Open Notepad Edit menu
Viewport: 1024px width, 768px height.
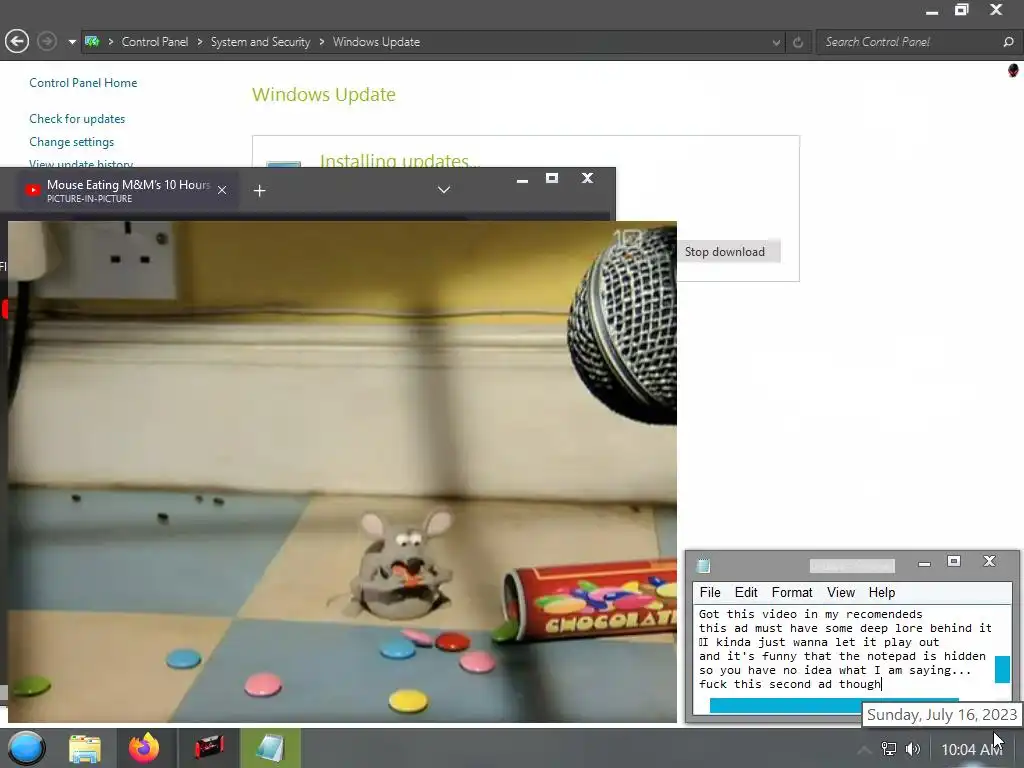(x=746, y=592)
